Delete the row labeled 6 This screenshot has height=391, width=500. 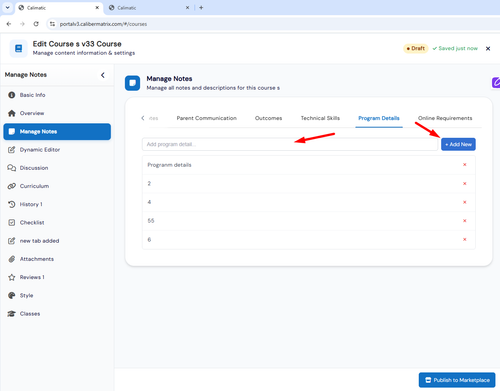(465, 239)
